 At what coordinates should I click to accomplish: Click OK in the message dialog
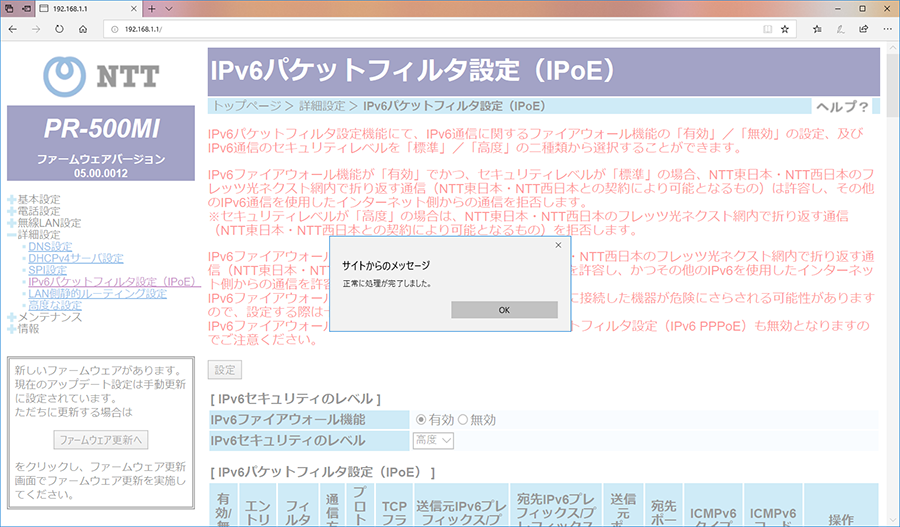point(504,310)
